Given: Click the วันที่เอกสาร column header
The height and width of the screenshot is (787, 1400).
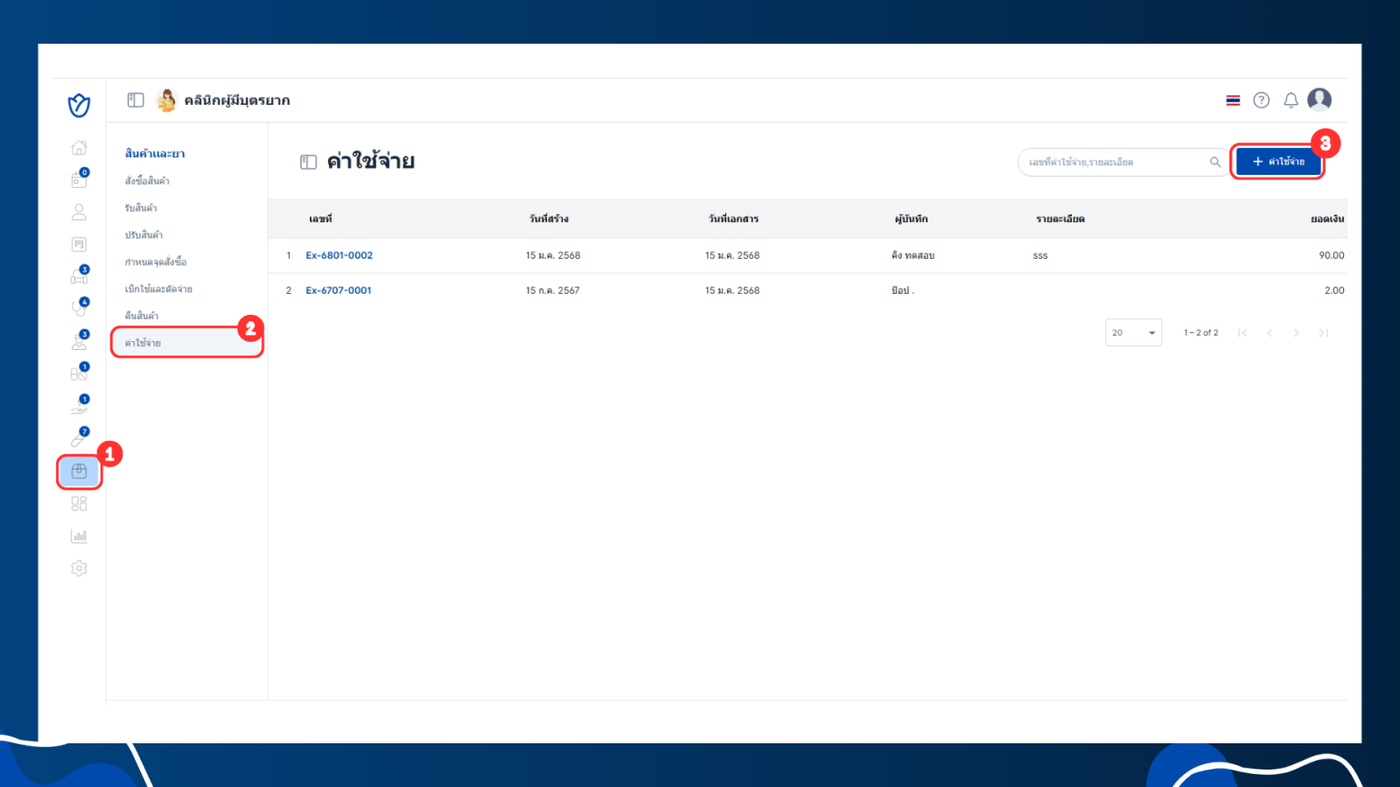Looking at the screenshot, I should click(x=733, y=219).
